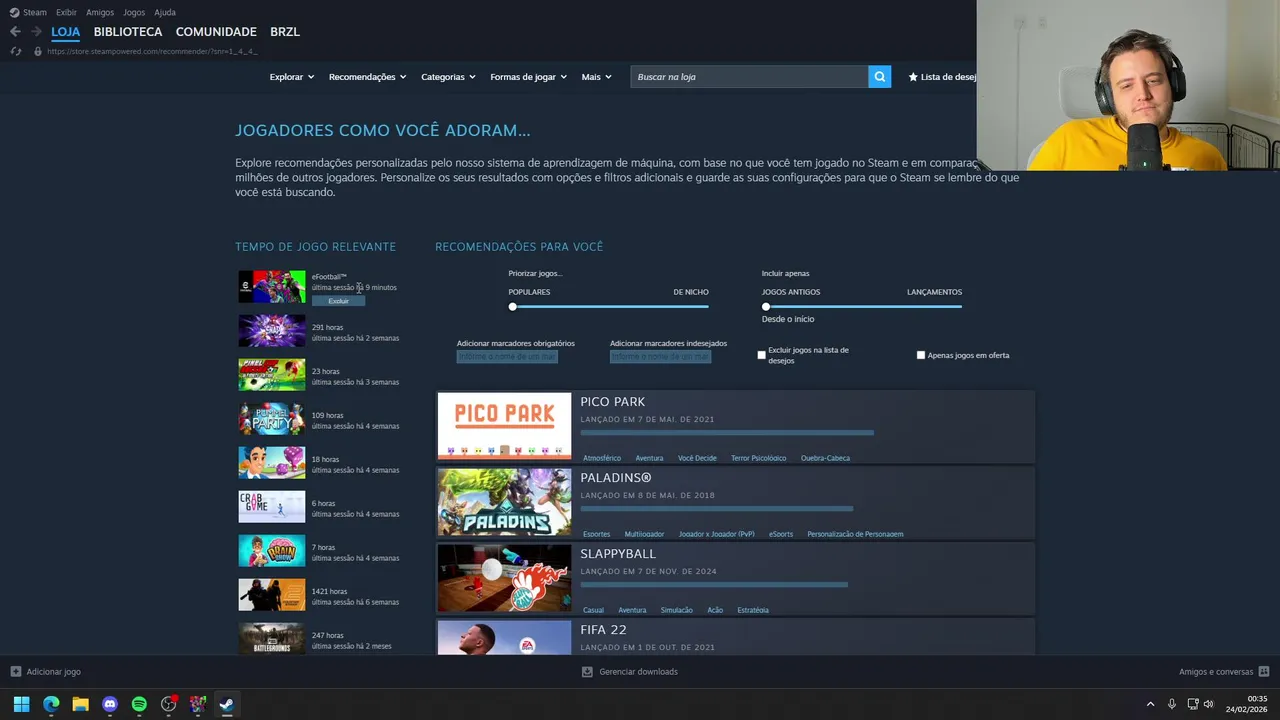Open Gerenciar downloads

click(x=630, y=672)
